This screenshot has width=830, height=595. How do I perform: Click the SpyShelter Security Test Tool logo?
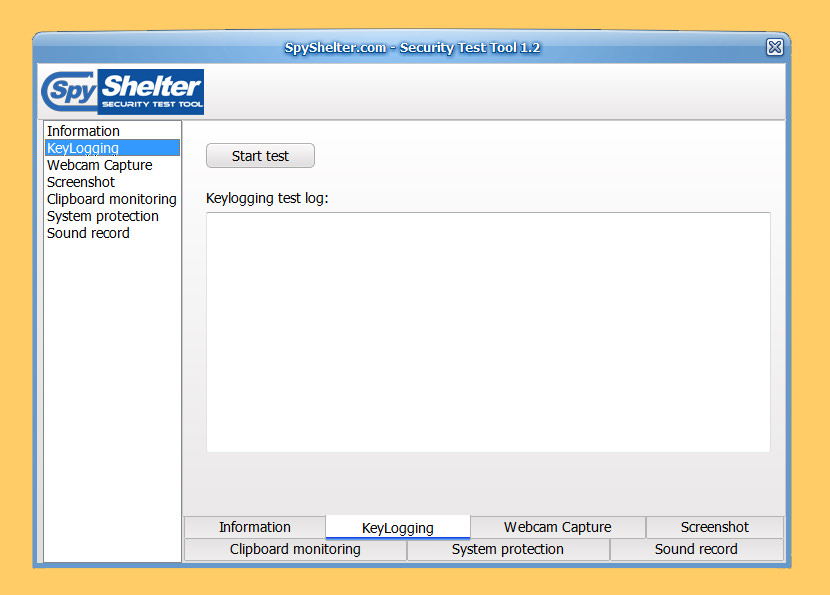[x=122, y=92]
